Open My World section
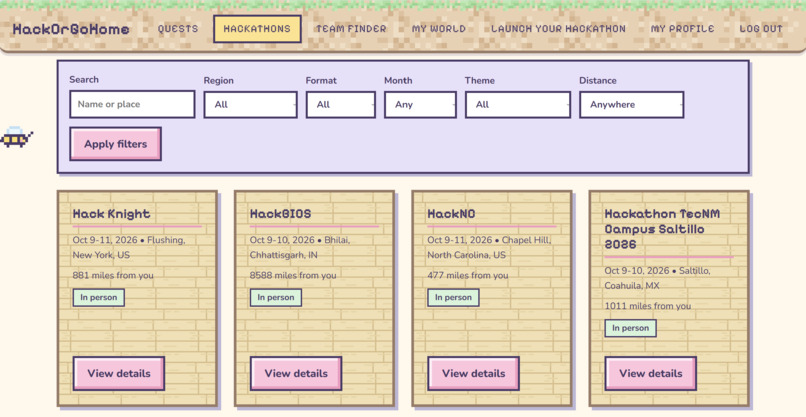This screenshot has width=806, height=417. coord(439,29)
